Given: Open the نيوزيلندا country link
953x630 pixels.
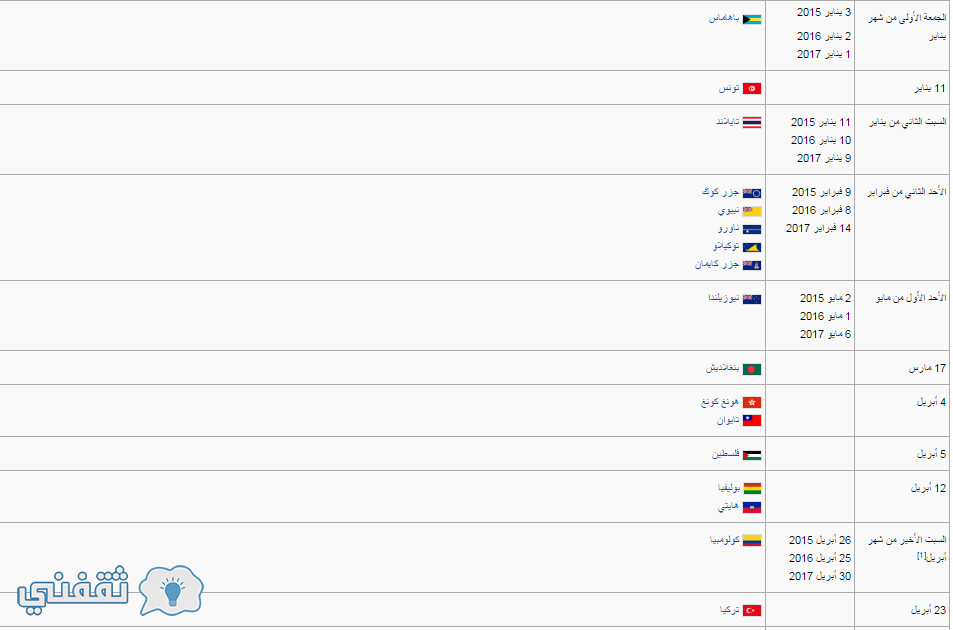Looking at the screenshot, I should [723, 298].
